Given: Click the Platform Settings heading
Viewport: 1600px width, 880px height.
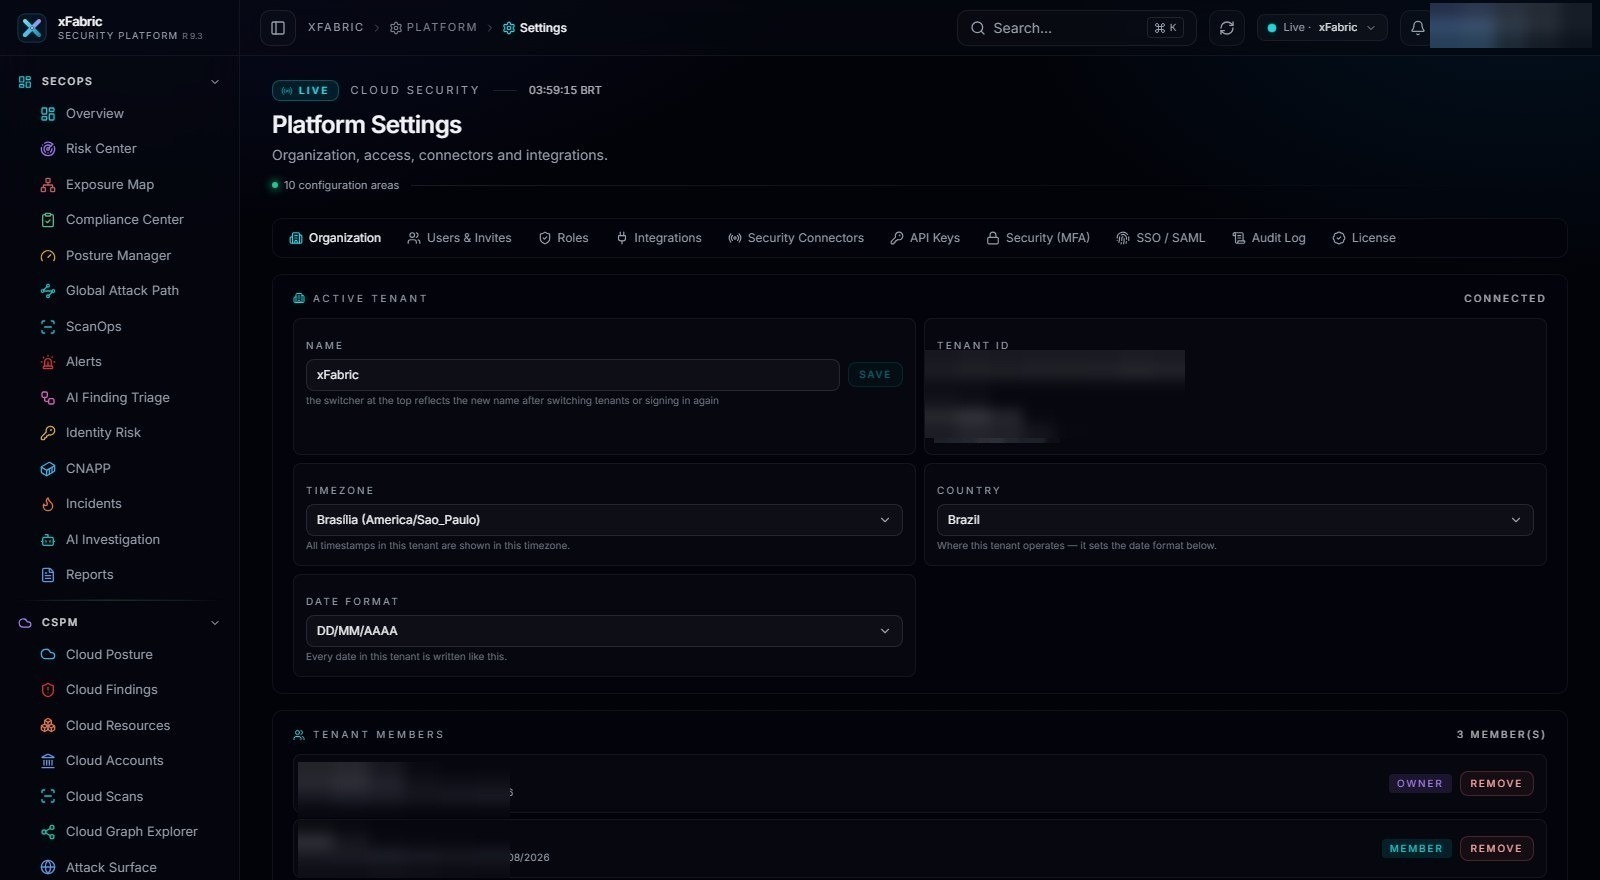Looking at the screenshot, I should coord(367,125).
